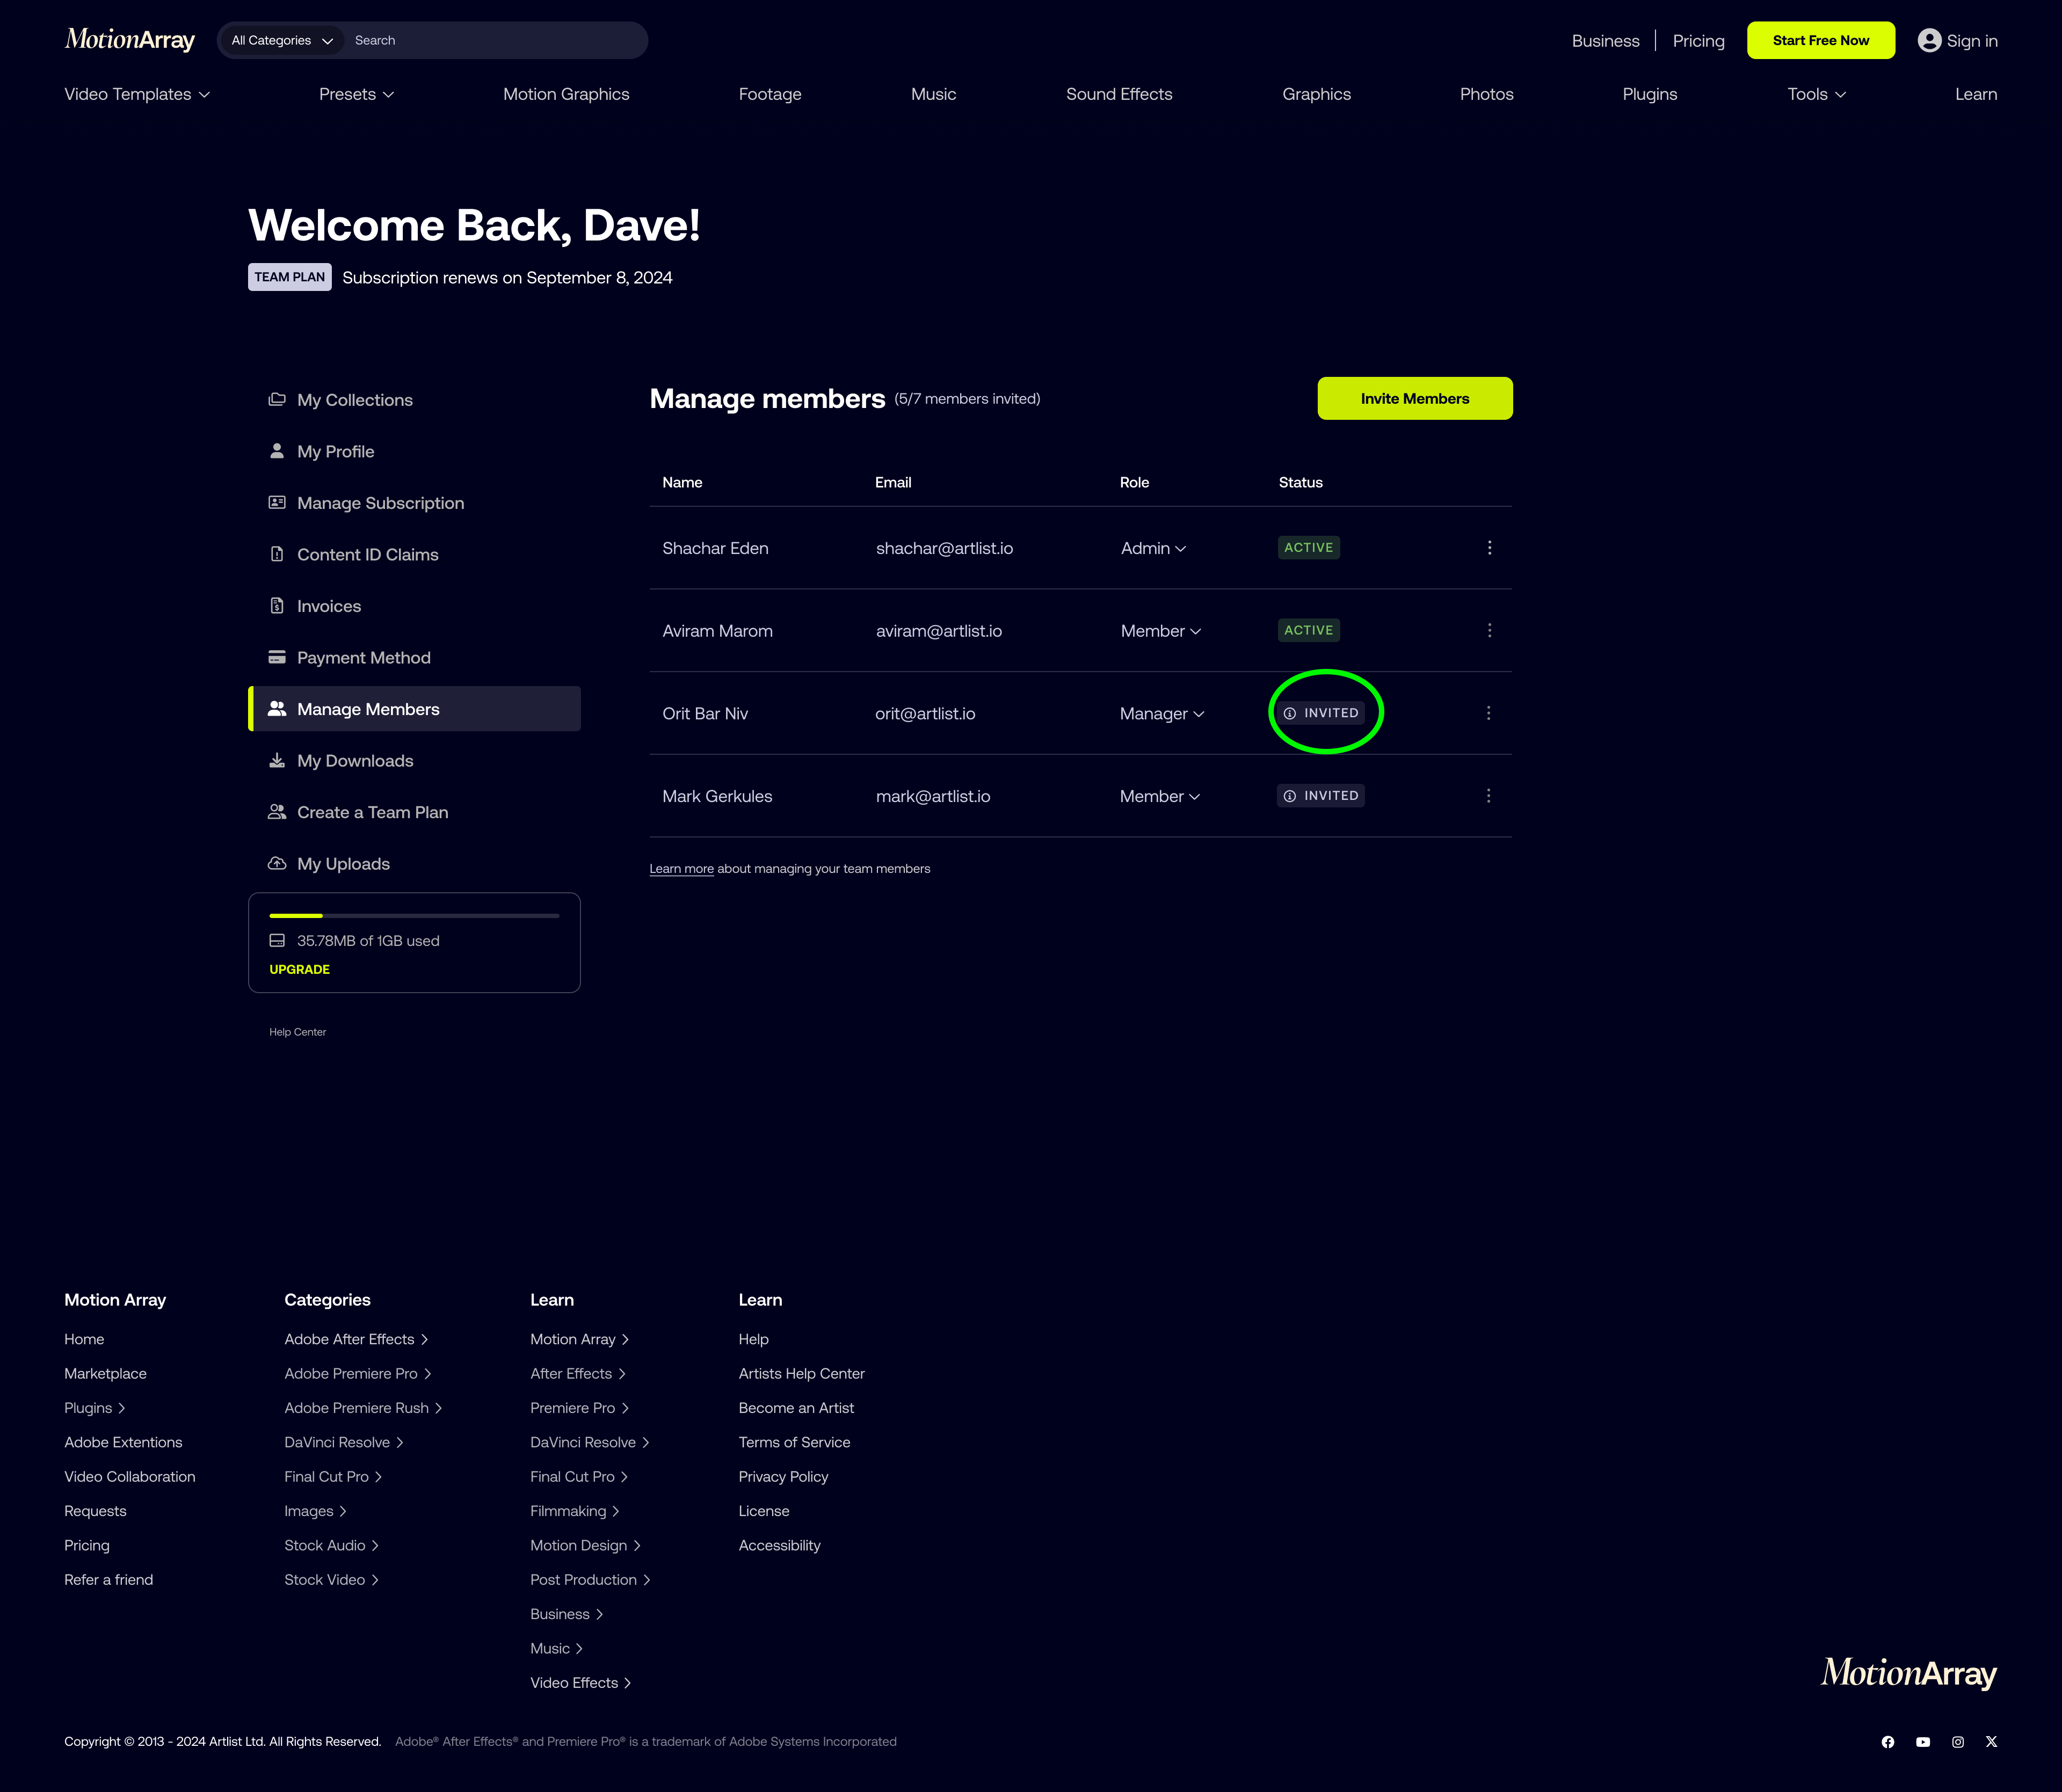This screenshot has height=1792, width=2062.
Task: Expand the Video Templates nav menu
Action: [x=137, y=94]
